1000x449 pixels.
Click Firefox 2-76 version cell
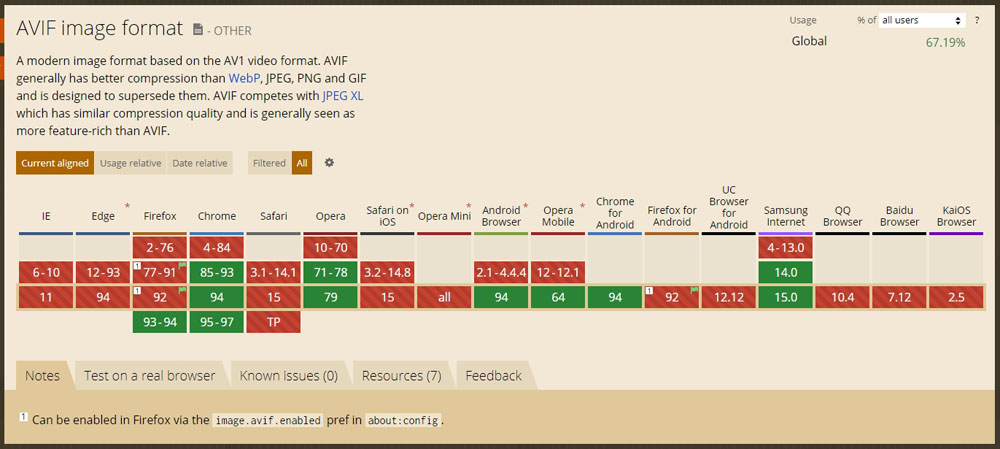click(159, 247)
